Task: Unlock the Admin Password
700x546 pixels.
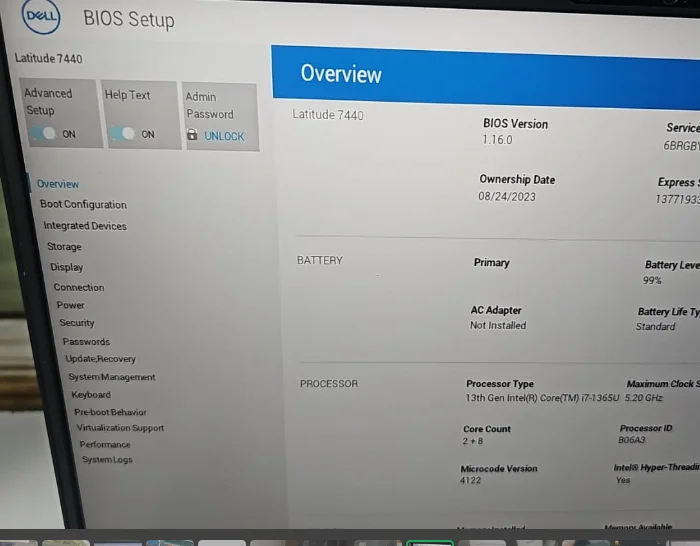Action: tap(224, 136)
